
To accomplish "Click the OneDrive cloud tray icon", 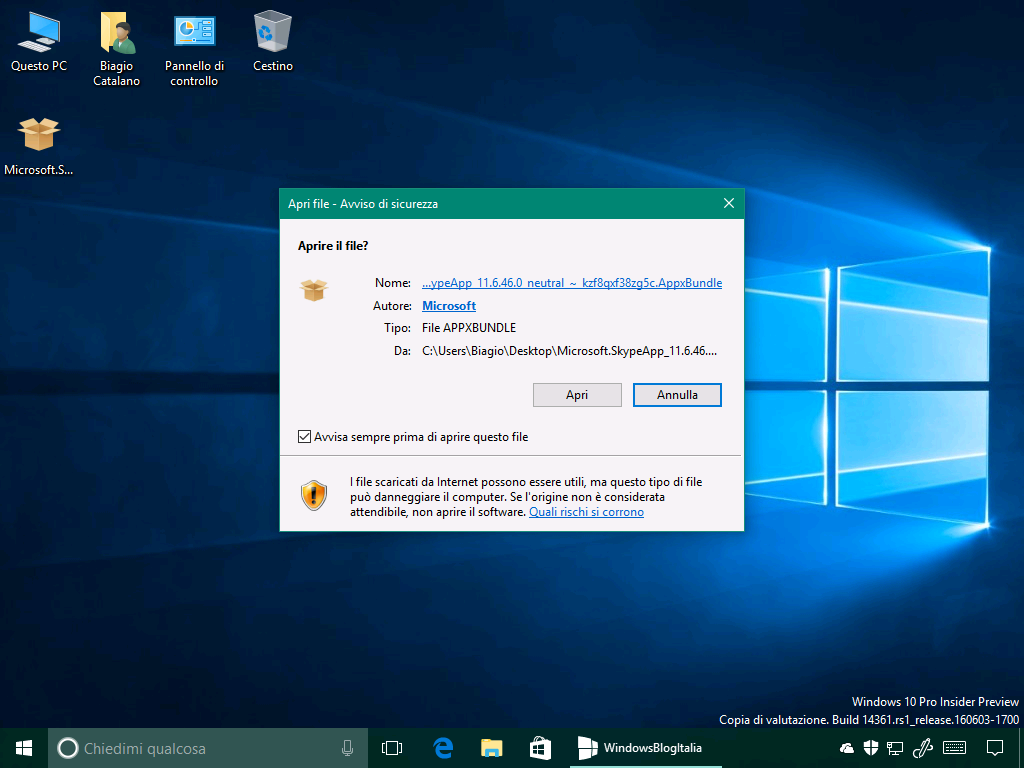I will click(x=847, y=748).
